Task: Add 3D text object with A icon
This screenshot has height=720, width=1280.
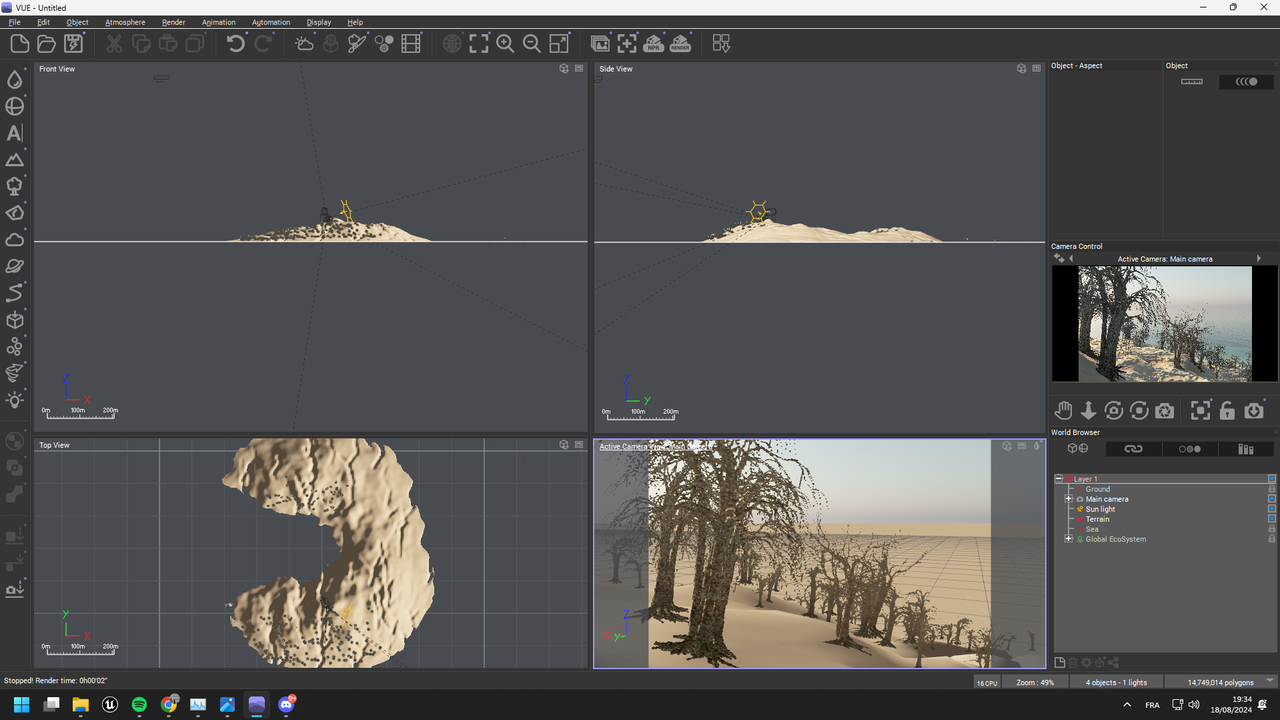Action: click(15, 133)
